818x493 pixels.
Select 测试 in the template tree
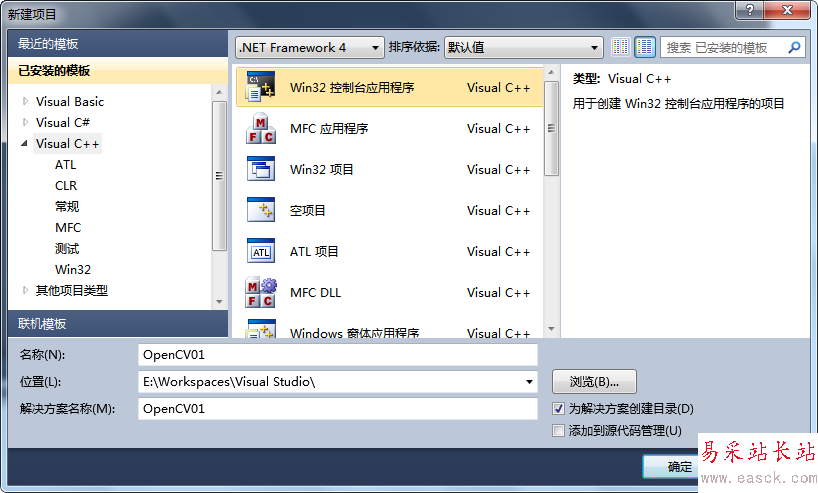coord(67,248)
